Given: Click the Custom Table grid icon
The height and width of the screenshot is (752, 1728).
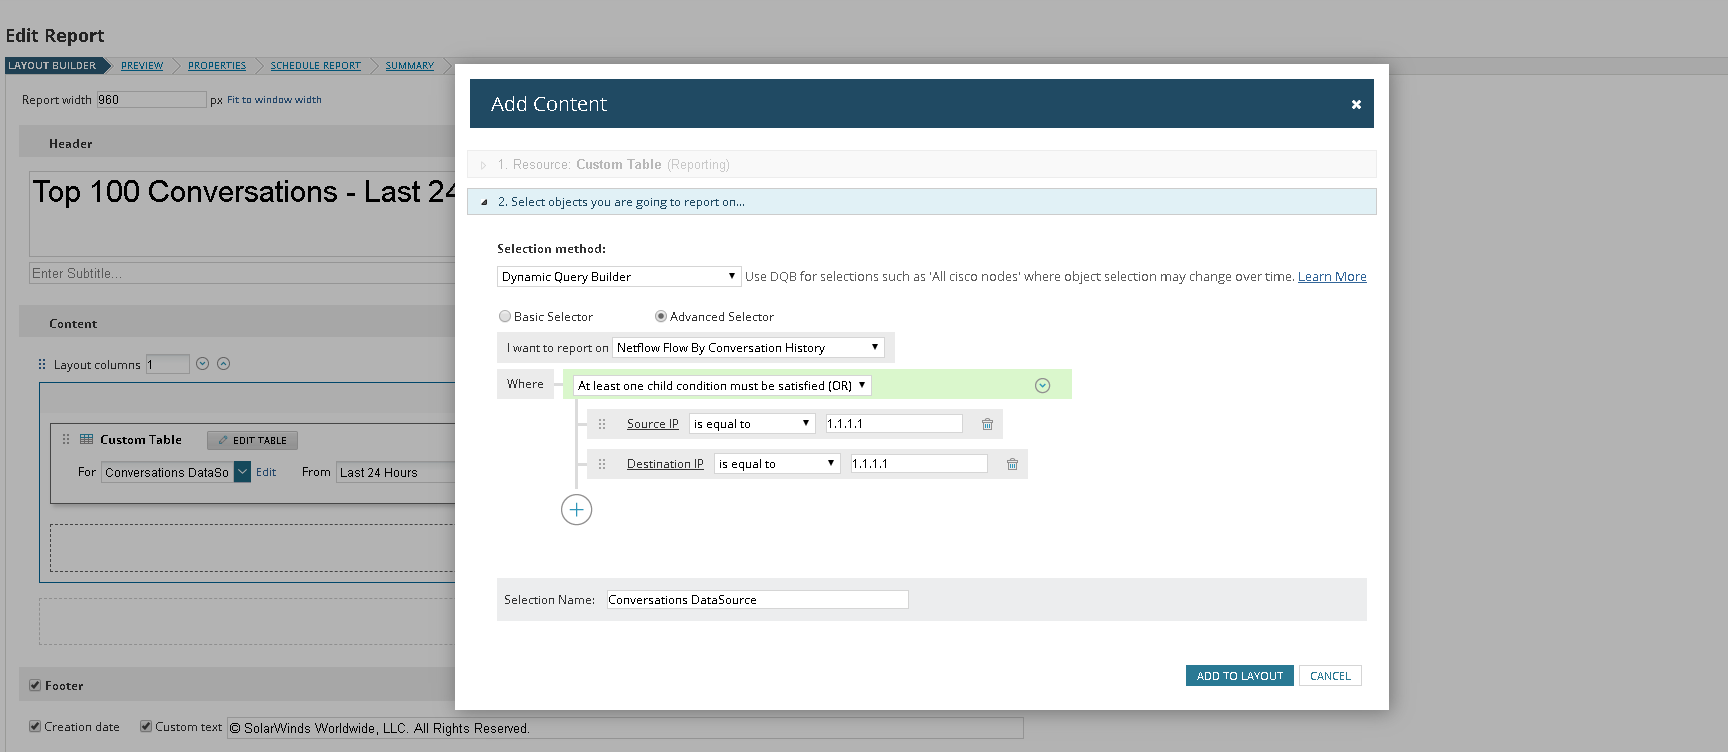Looking at the screenshot, I should click(87, 439).
